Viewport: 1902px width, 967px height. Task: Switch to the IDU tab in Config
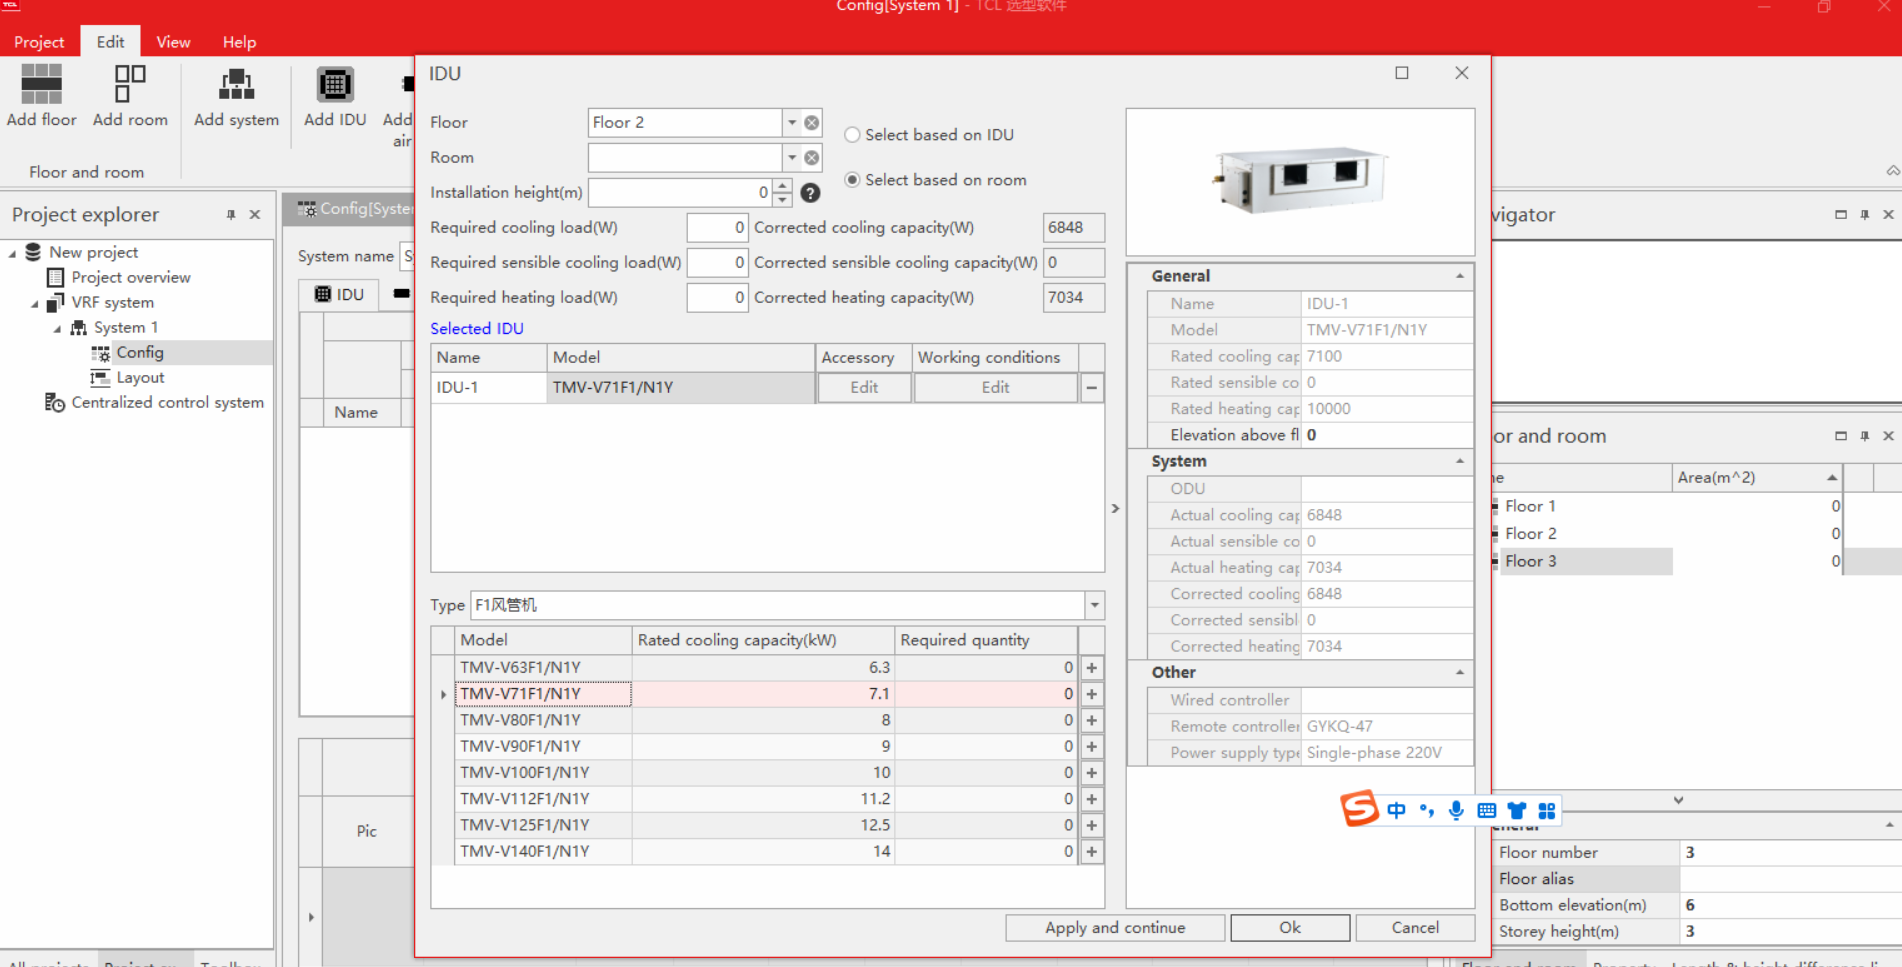pyautogui.click(x=339, y=294)
